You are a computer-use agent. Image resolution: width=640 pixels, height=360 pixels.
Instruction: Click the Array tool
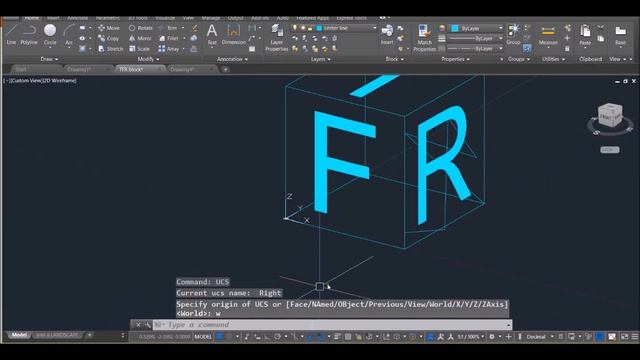[169, 49]
